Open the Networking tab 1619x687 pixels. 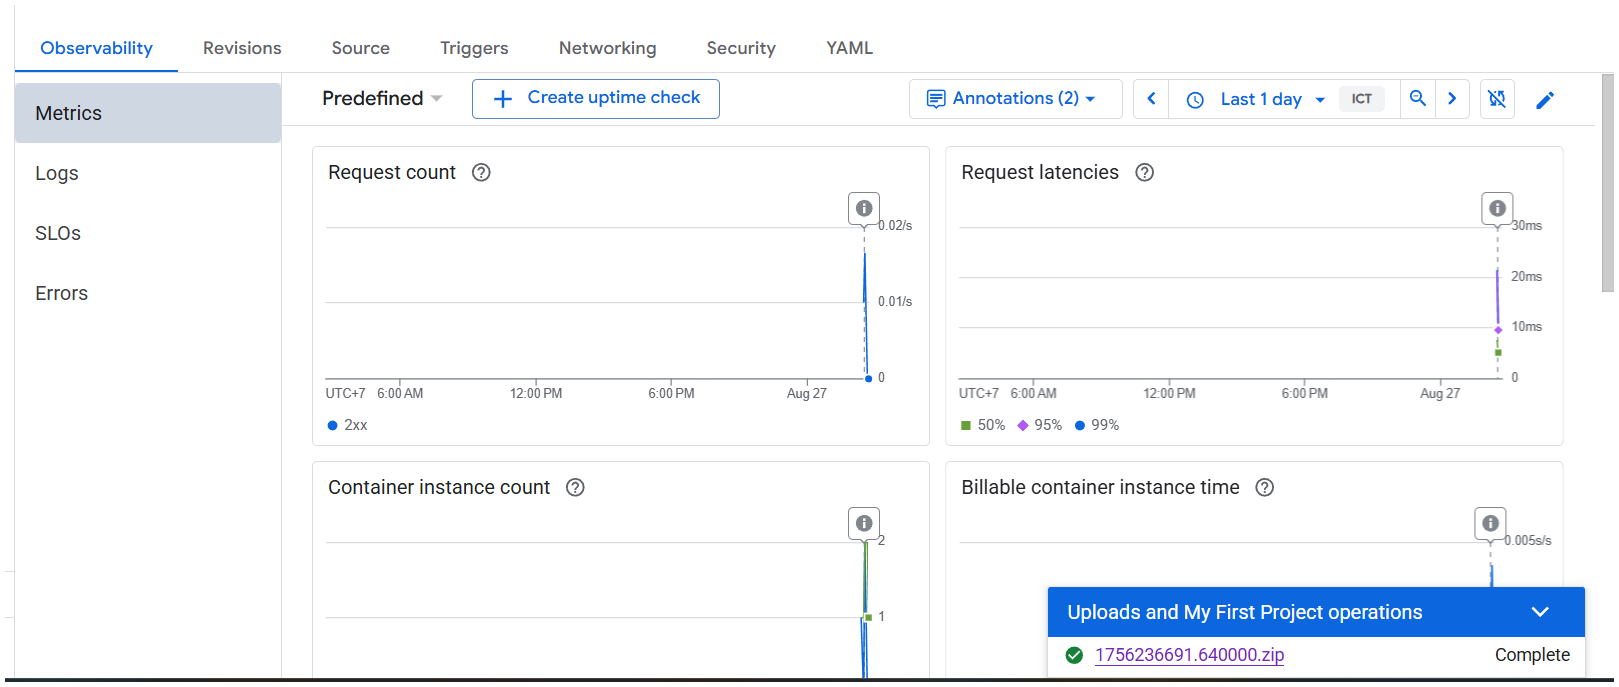[x=607, y=48]
